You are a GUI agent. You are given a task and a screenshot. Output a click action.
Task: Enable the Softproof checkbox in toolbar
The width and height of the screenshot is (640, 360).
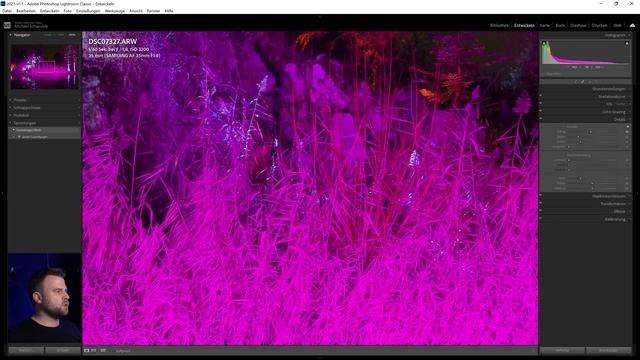[123, 351]
